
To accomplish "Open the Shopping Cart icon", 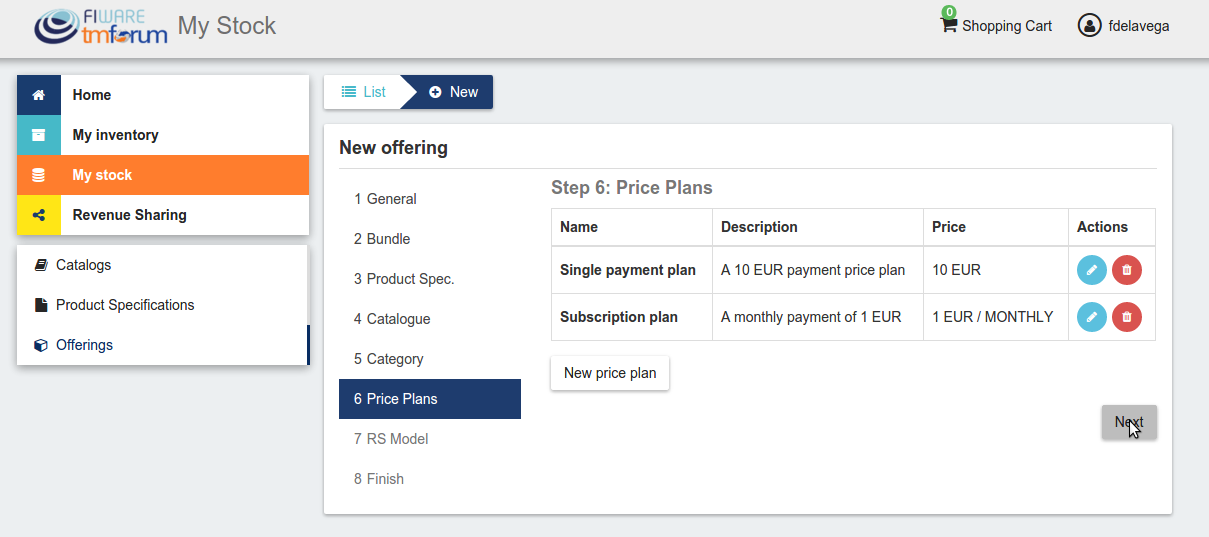I will coord(949,25).
